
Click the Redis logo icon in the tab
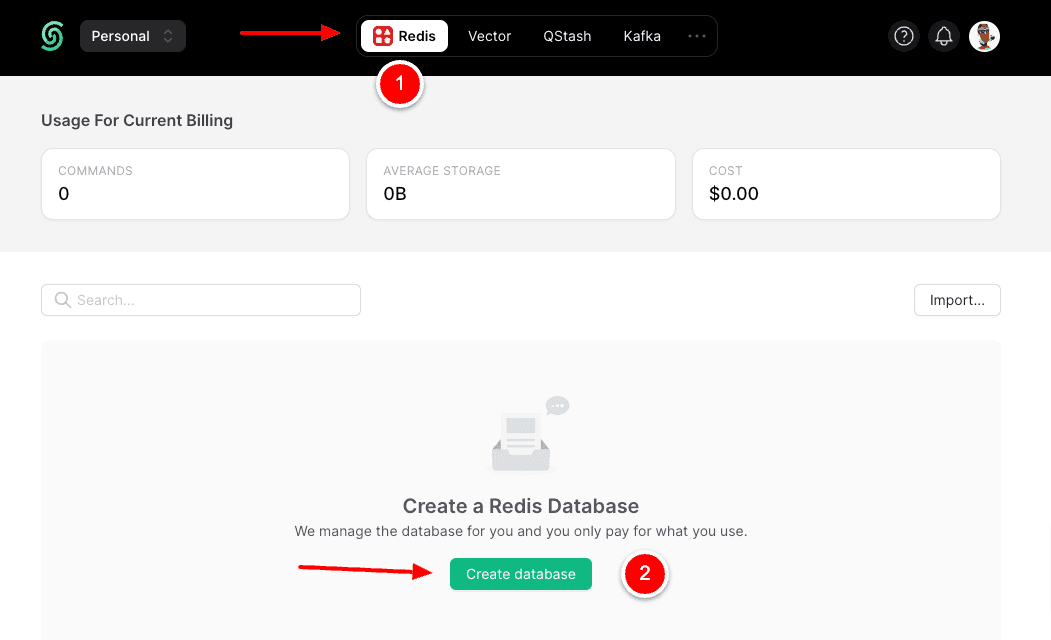tap(383, 35)
